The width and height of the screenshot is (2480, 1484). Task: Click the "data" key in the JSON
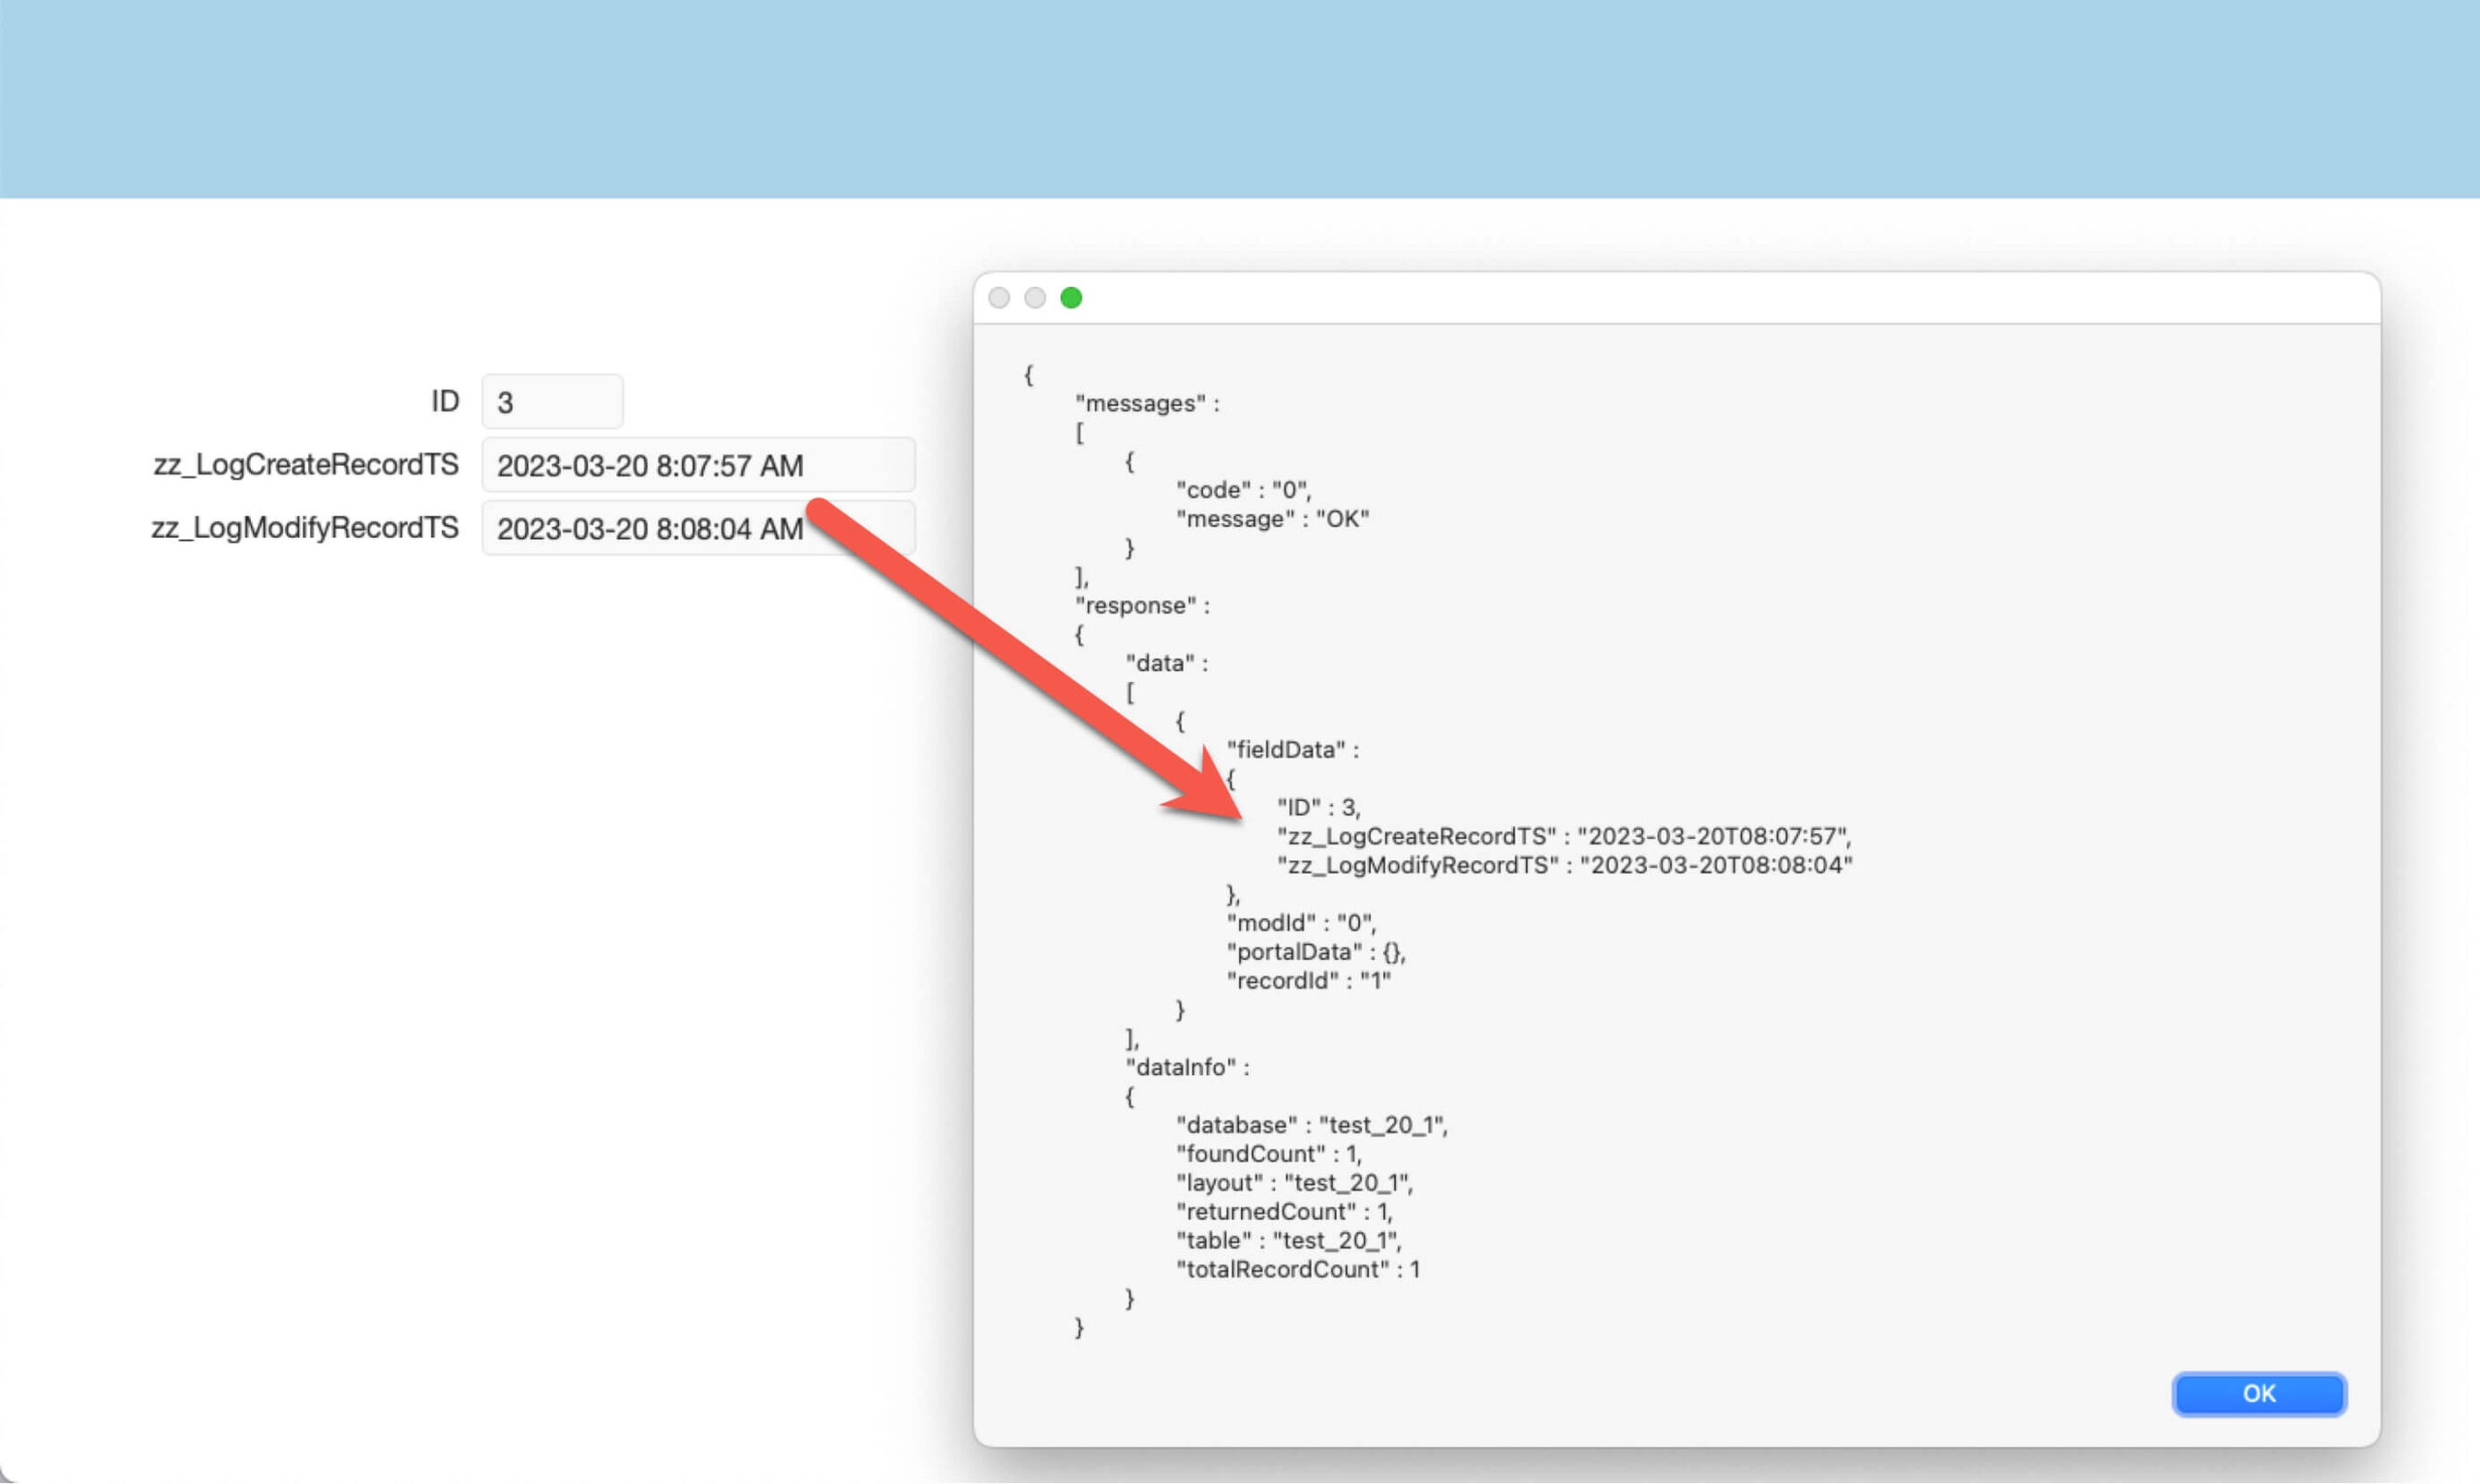[1160, 663]
